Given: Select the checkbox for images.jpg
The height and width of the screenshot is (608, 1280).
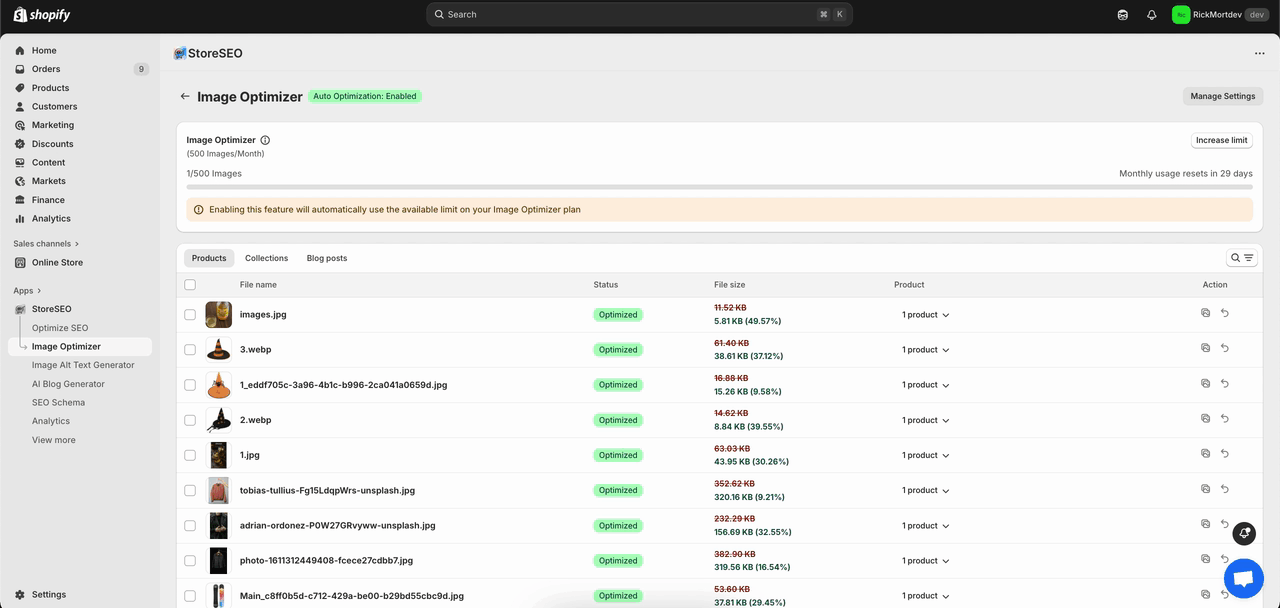Looking at the screenshot, I should click(x=190, y=314).
